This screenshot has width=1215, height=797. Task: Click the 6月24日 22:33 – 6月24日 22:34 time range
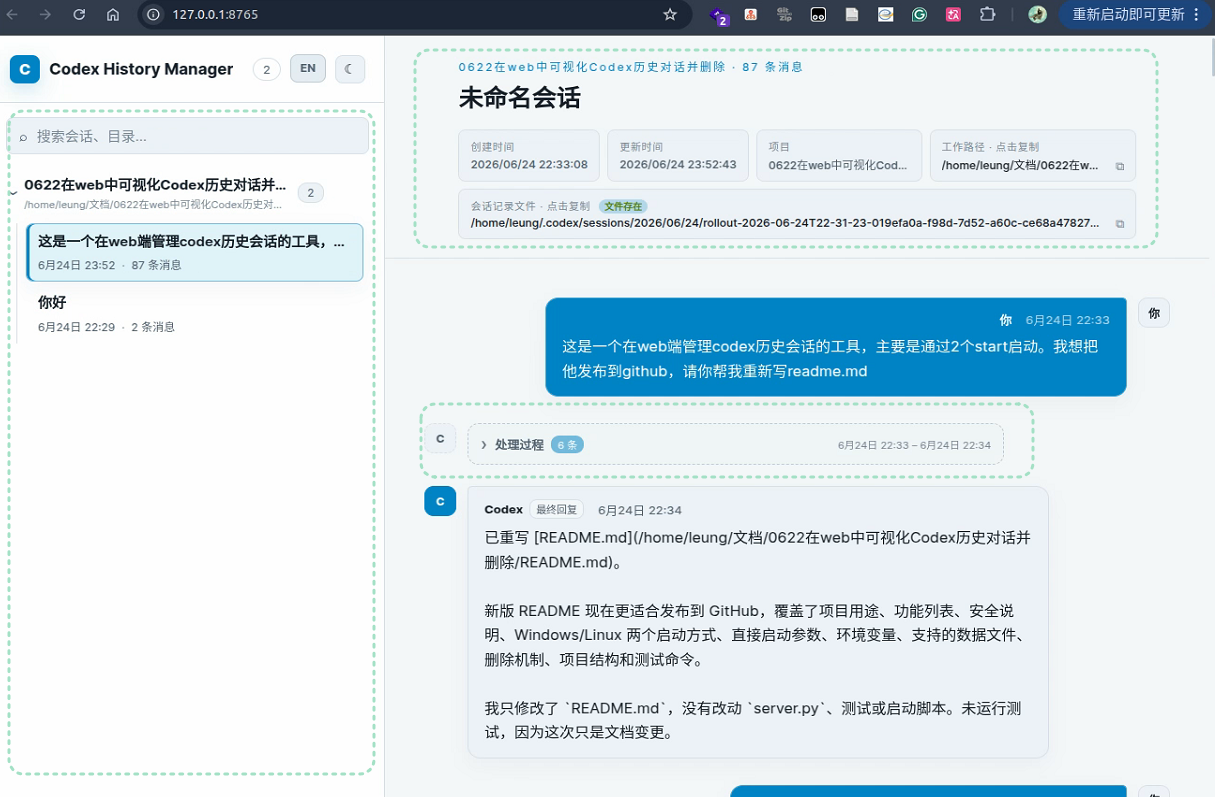[x=914, y=445]
